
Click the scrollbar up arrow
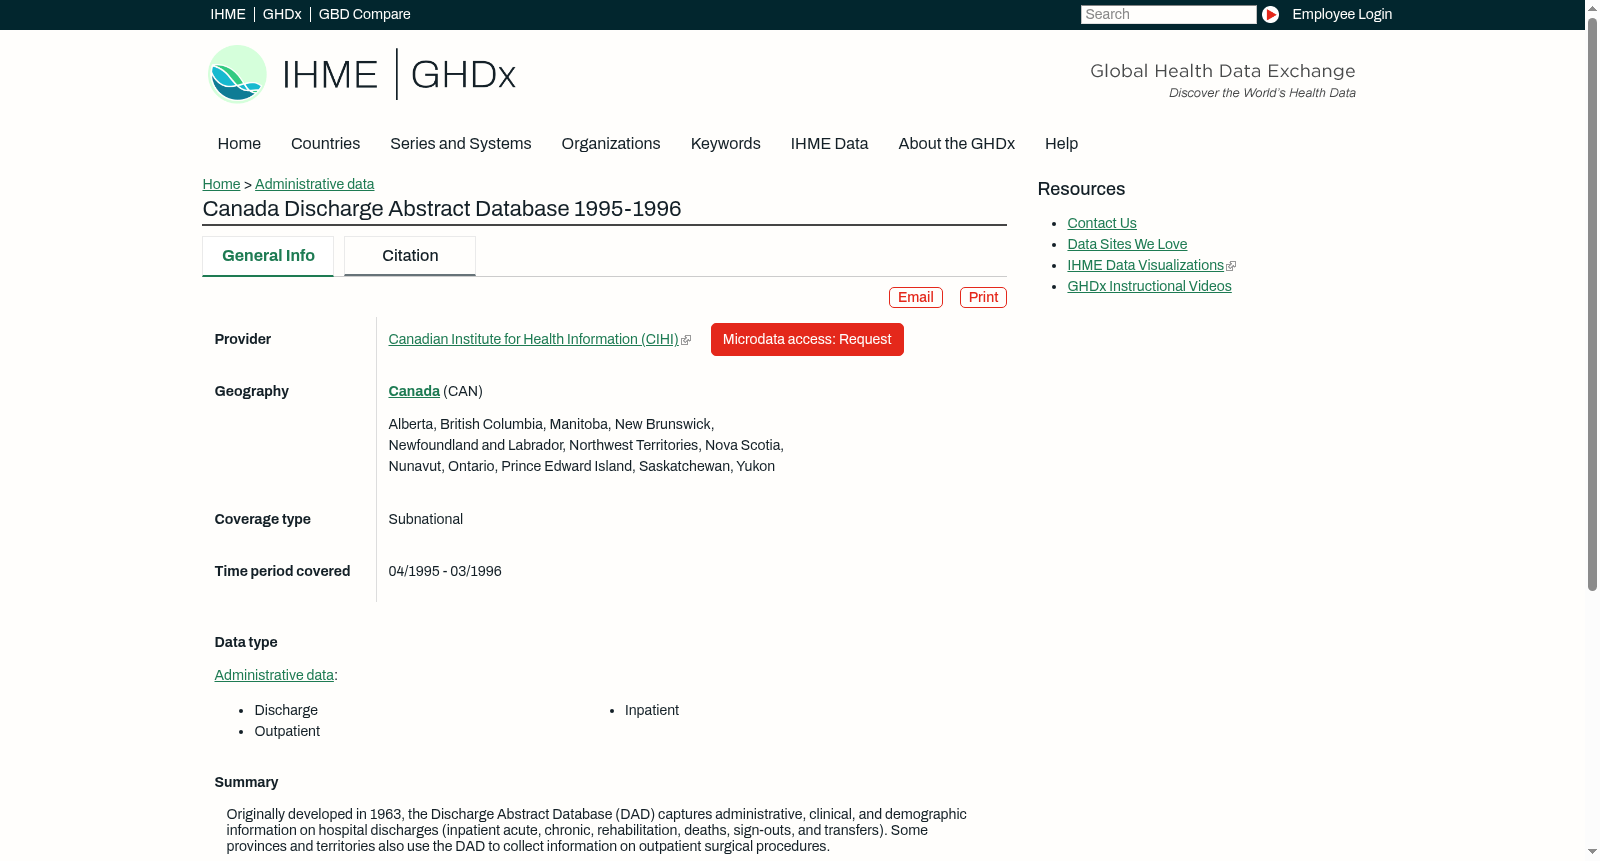tap(1592, 7)
